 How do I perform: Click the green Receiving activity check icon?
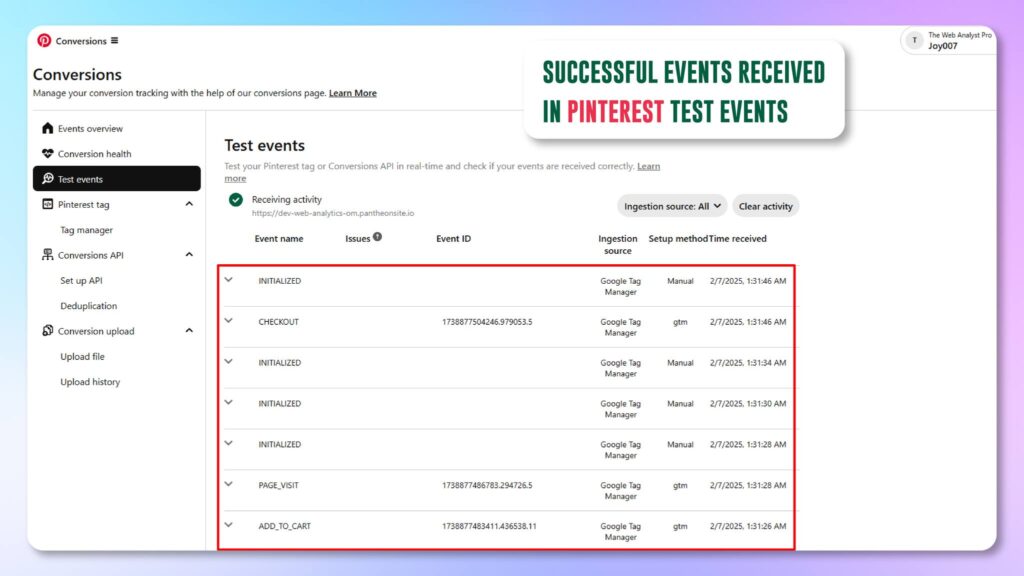point(236,200)
